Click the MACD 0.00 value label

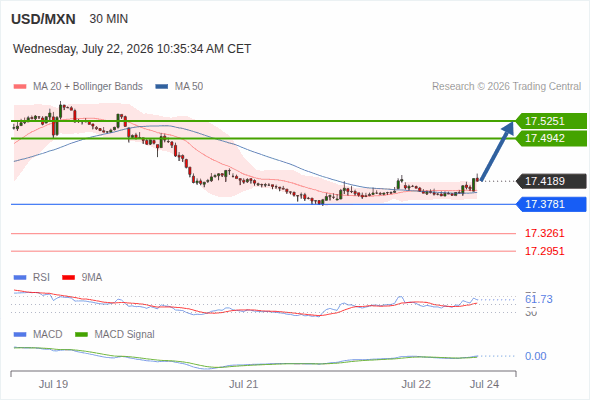(535, 356)
